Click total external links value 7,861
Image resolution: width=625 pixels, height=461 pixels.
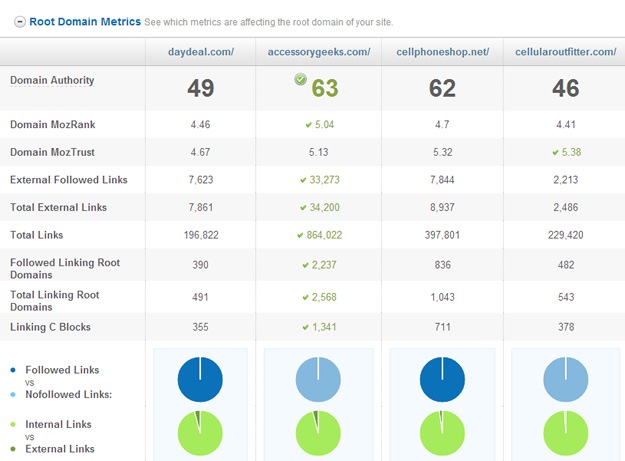coord(201,207)
